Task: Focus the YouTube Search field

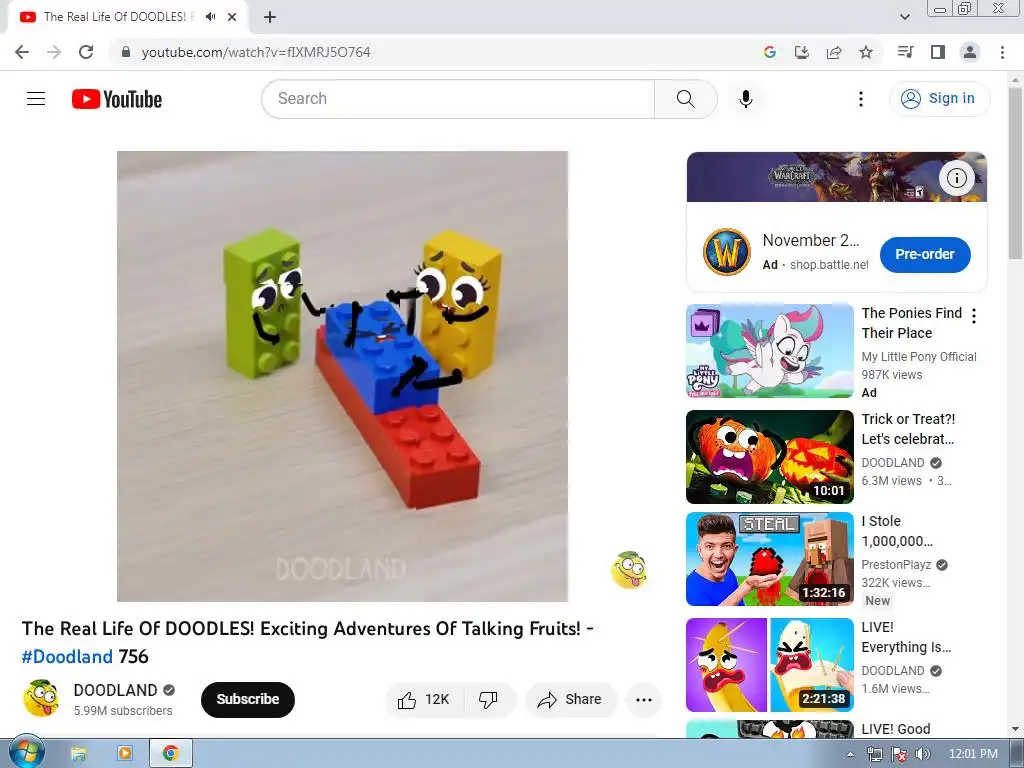Action: point(458,99)
